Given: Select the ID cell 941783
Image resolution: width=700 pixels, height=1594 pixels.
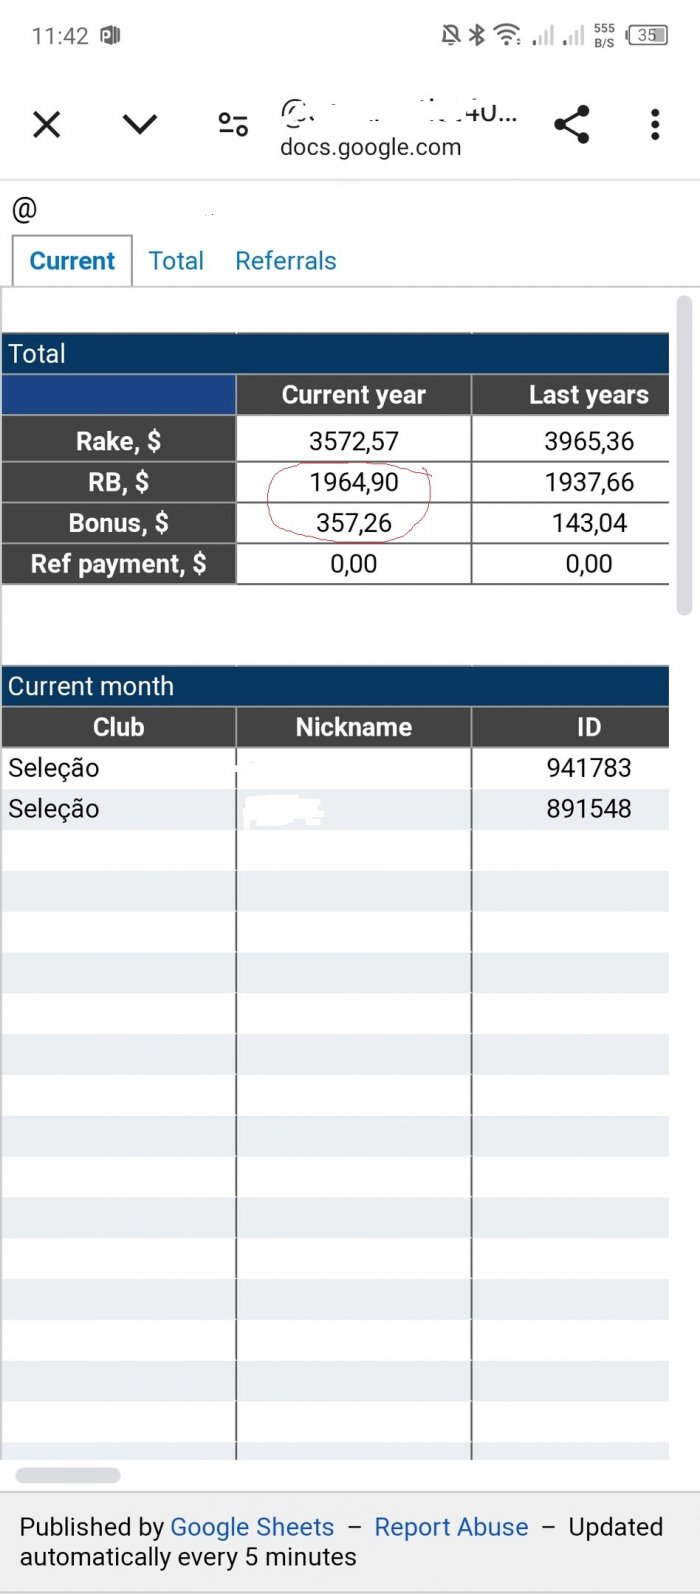Looking at the screenshot, I should pos(588,768).
